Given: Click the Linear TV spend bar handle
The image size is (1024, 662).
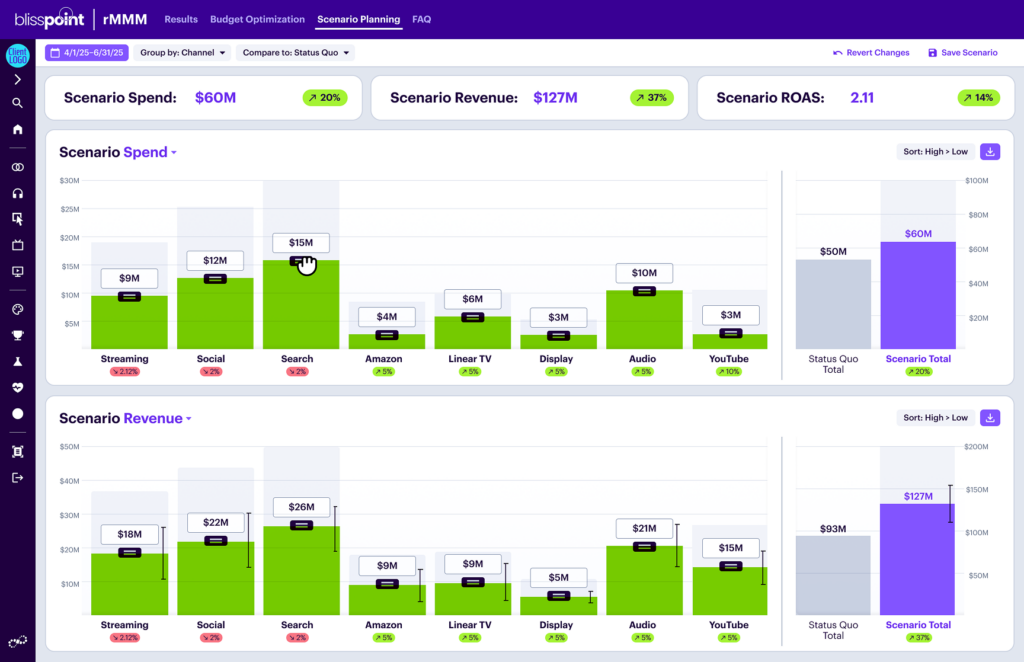Looking at the screenshot, I should pyautogui.click(x=473, y=318).
